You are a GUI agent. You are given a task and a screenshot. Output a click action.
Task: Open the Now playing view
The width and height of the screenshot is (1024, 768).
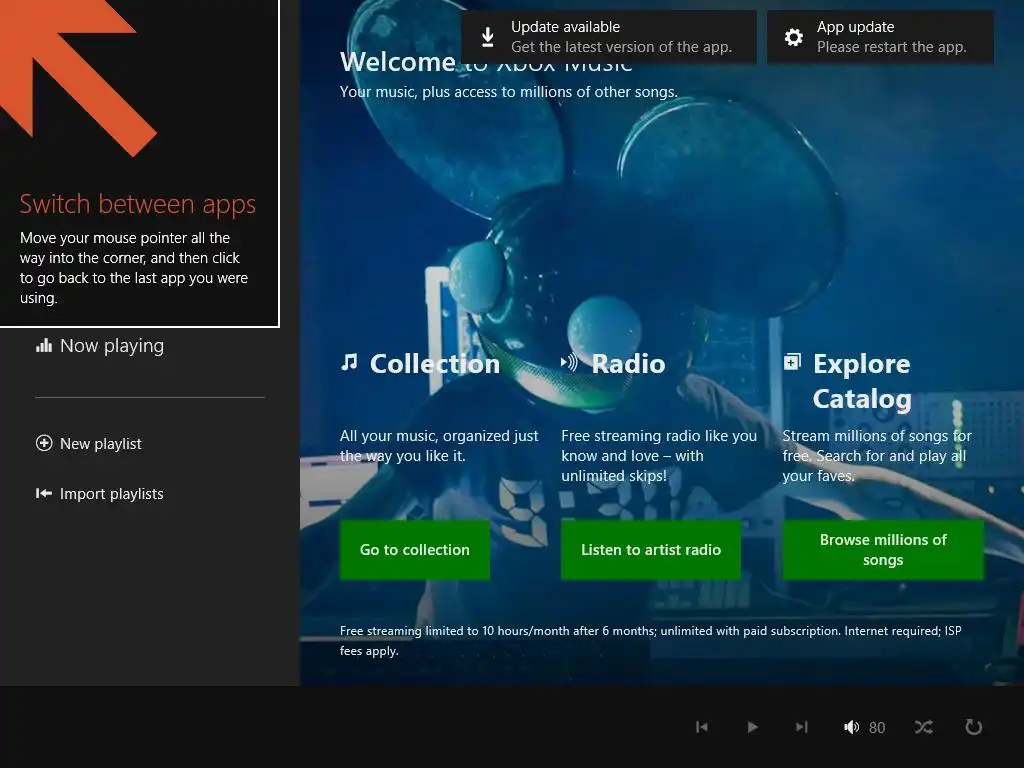pyautogui.click(x=100, y=345)
